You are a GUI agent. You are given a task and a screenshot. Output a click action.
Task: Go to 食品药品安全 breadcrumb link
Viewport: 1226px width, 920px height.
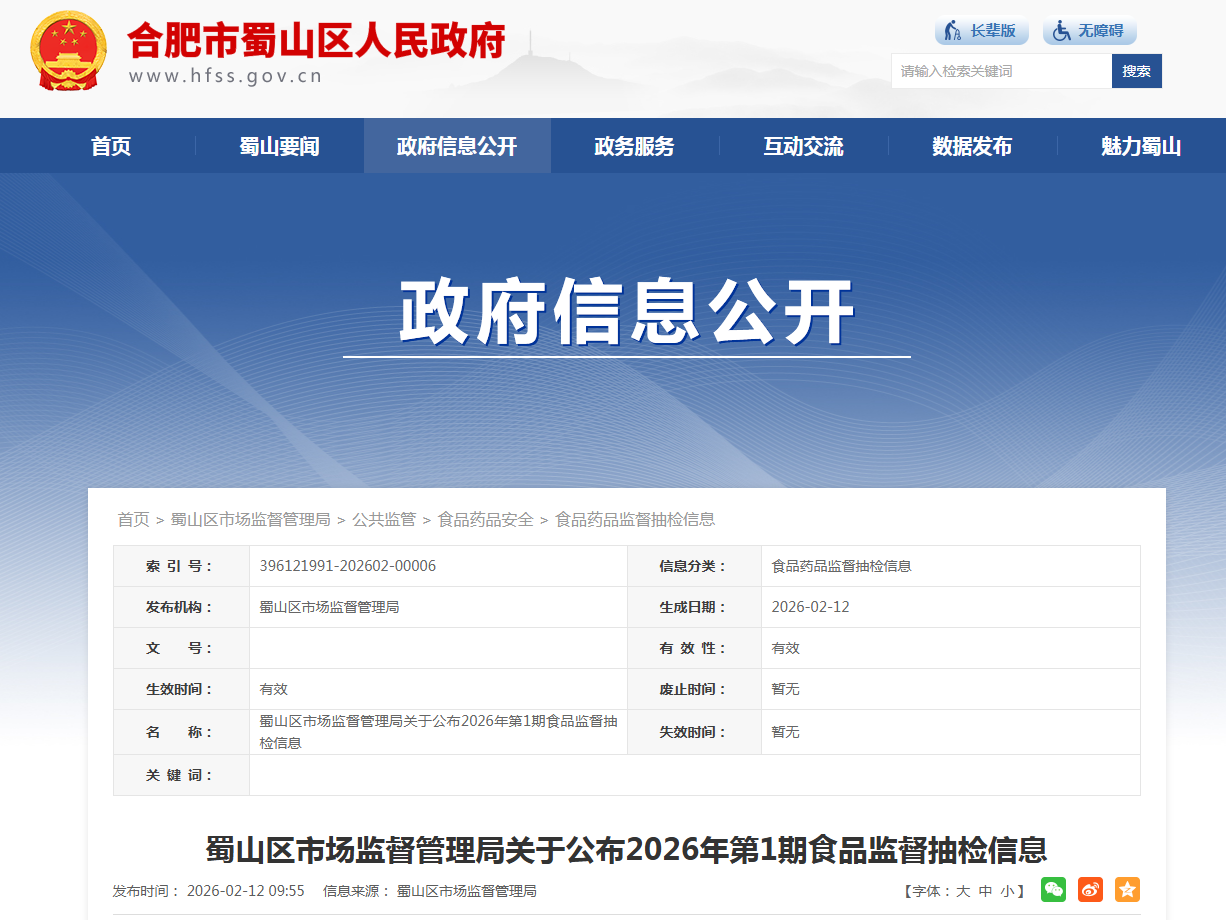click(485, 519)
